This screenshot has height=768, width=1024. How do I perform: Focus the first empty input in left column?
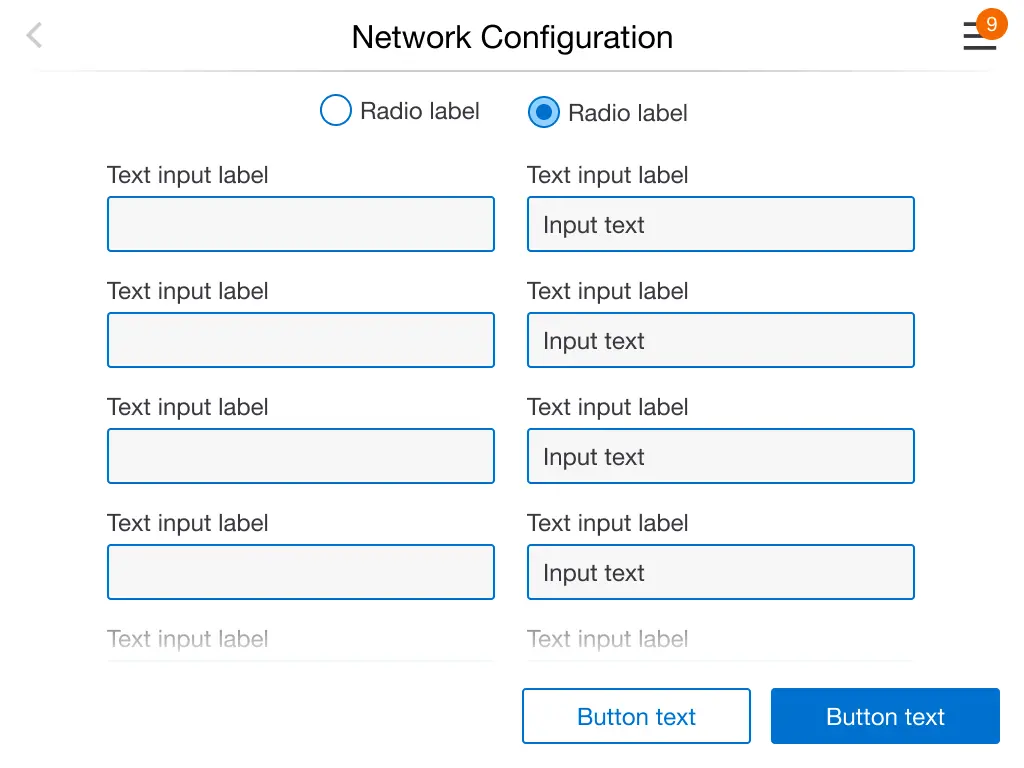[x=300, y=224]
